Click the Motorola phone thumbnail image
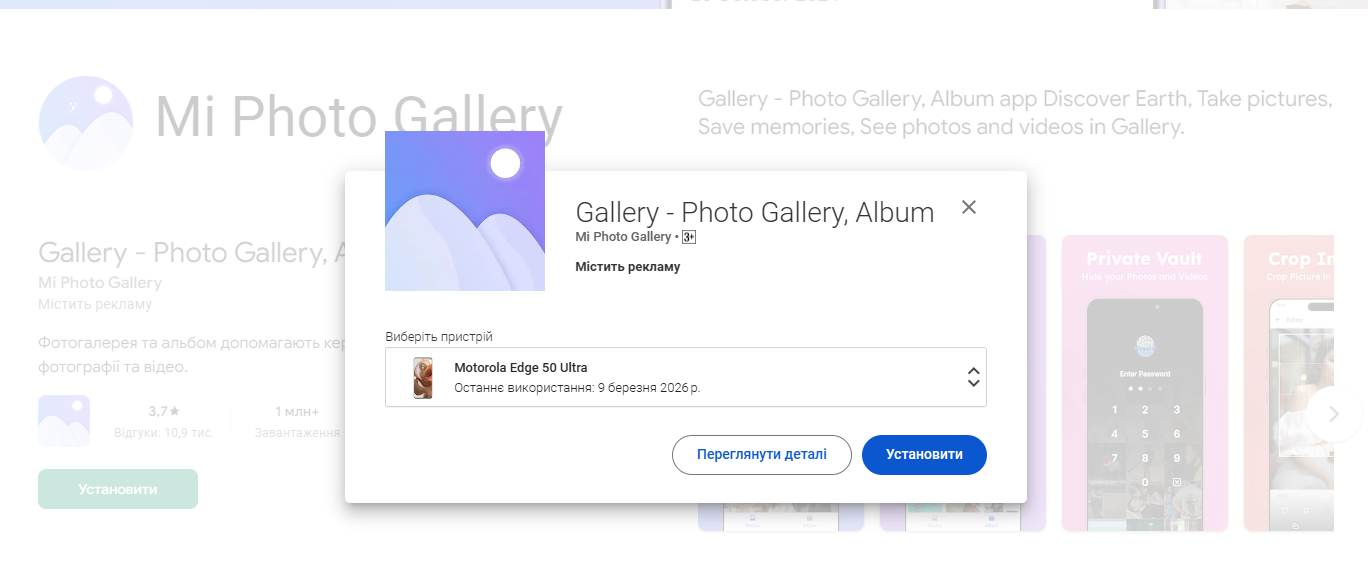 (x=423, y=377)
